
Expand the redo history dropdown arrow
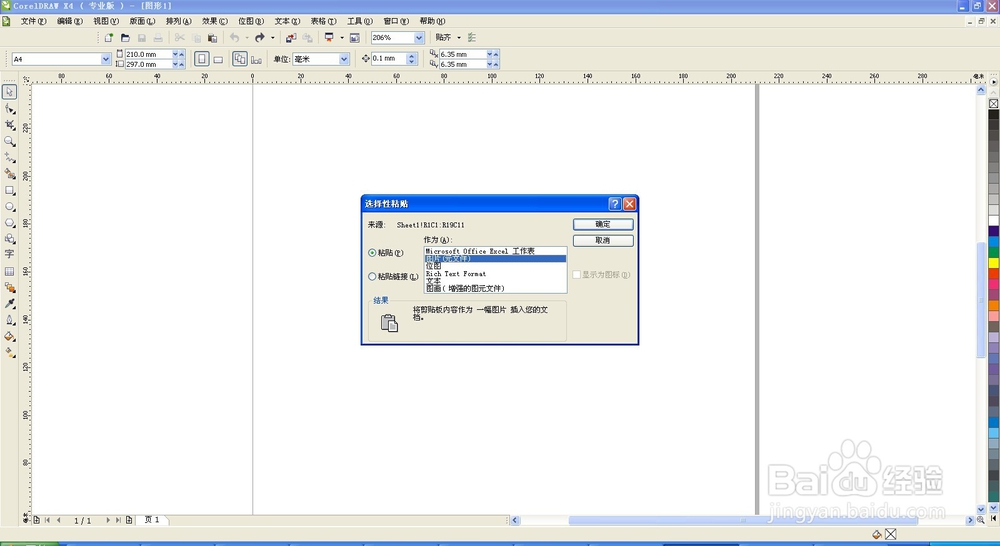click(x=272, y=38)
